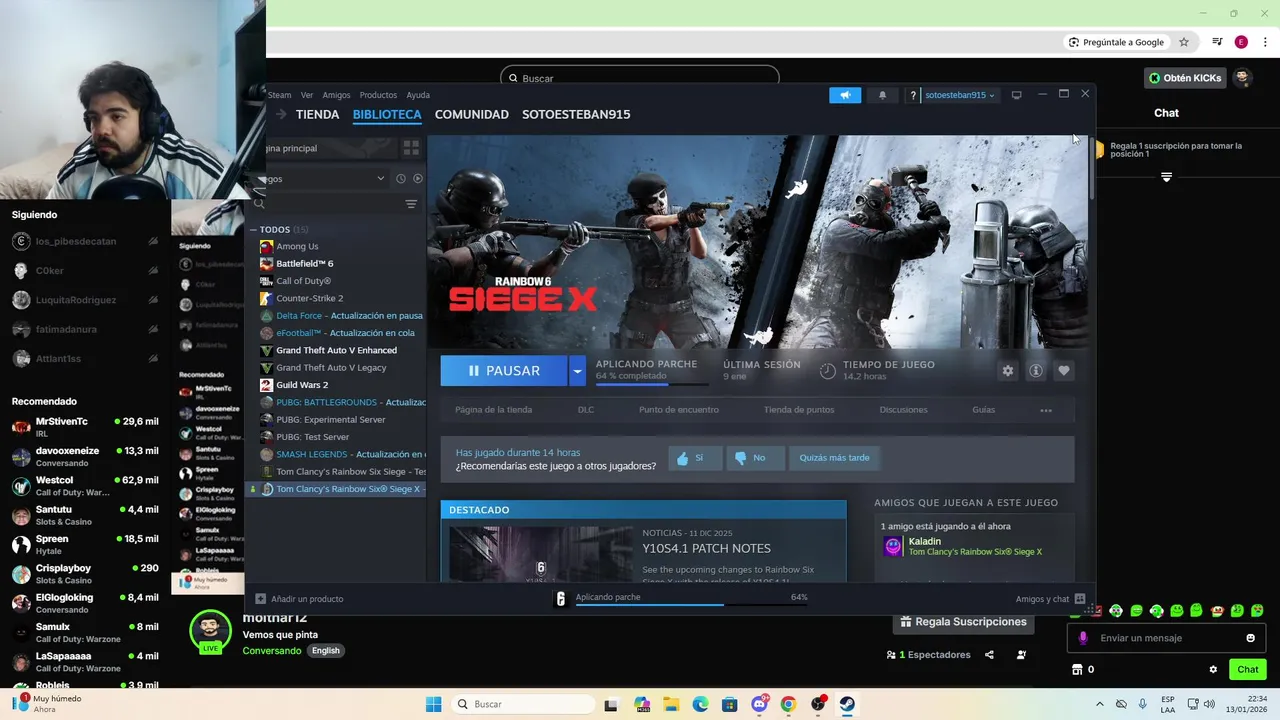
Task: Open Amigos menu
Action: (336, 95)
